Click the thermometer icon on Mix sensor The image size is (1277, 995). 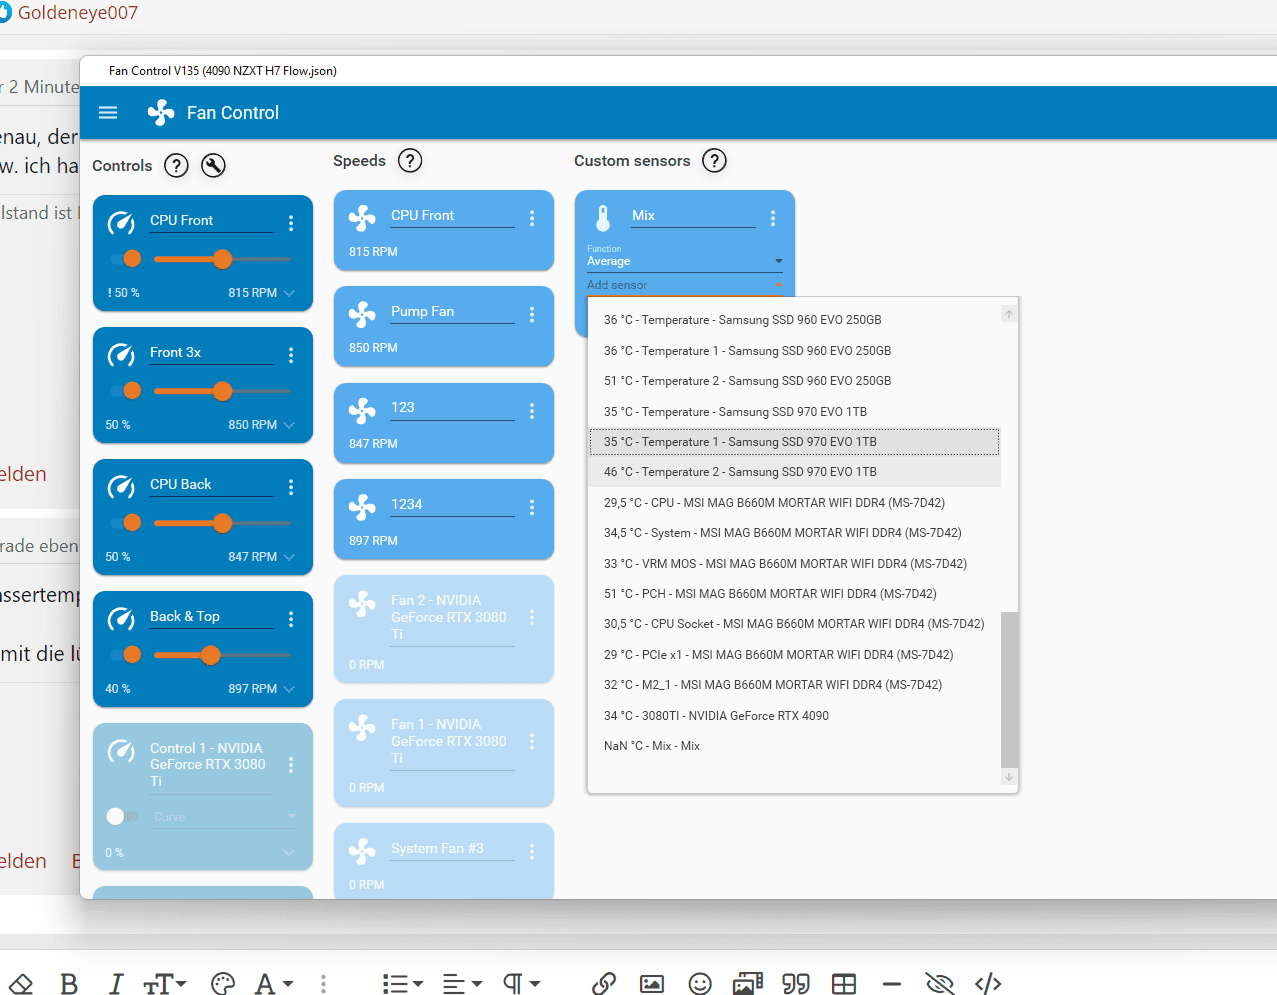tap(603, 217)
